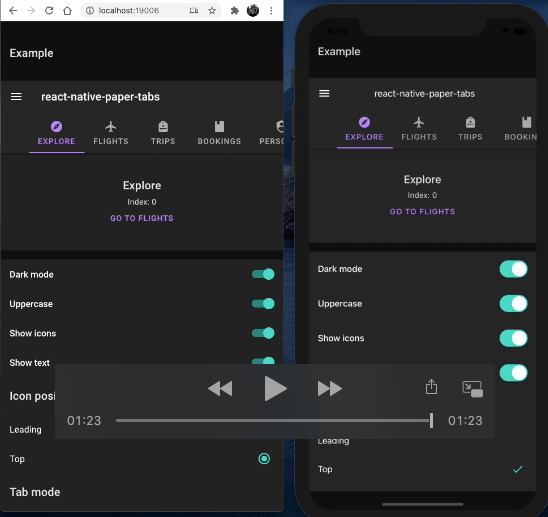This screenshot has height=517, width=548.
Task: Click the browser forward arrow
Action: 31,11
